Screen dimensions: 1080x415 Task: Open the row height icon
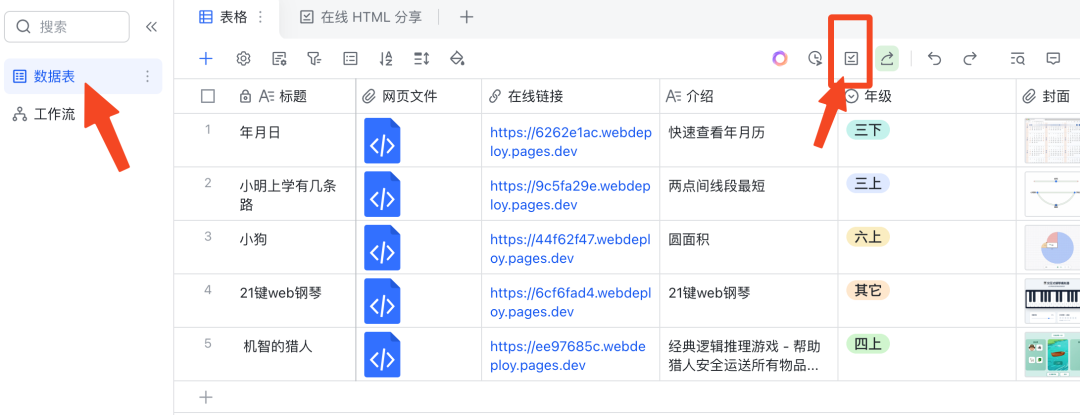pos(422,58)
